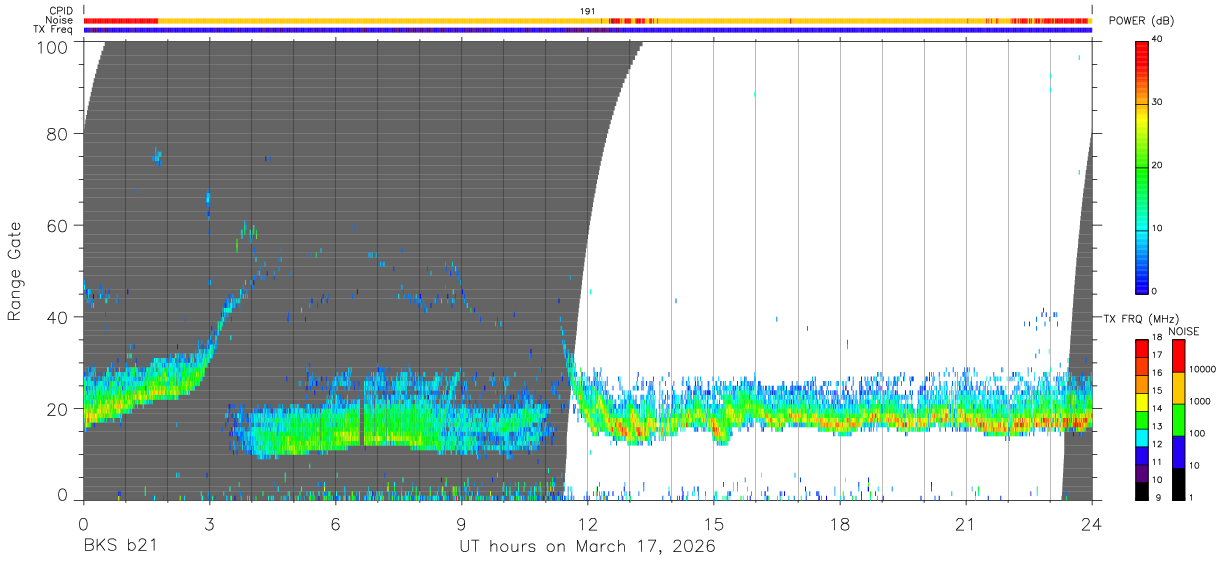This screenshot has height=567, width=1228.
Task: Click the Noise row label at top left
Action: (59, 20)
